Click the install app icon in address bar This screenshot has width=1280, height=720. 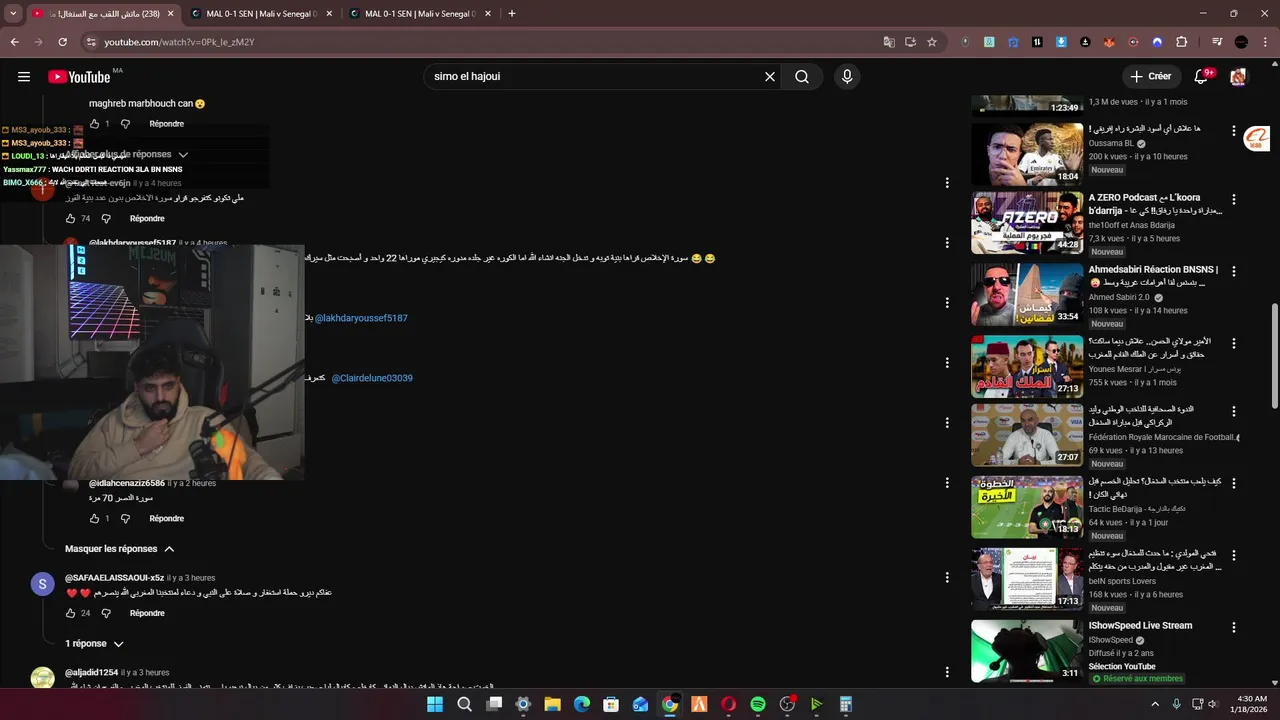(x=910, y=42)
